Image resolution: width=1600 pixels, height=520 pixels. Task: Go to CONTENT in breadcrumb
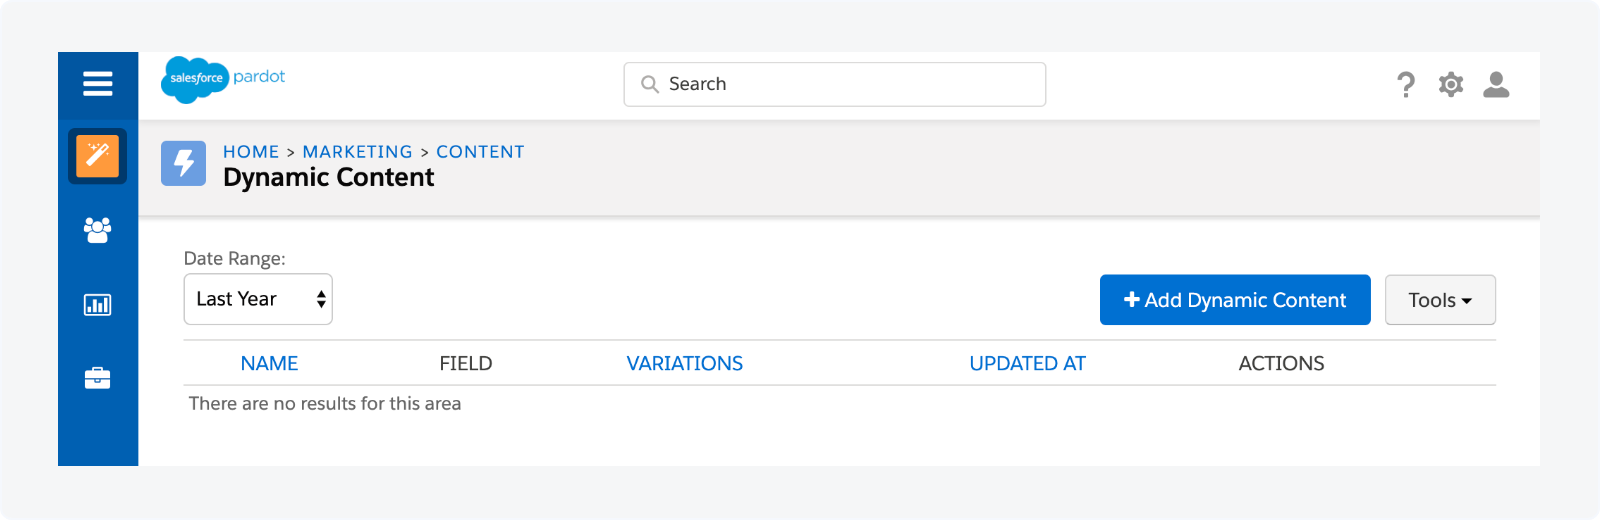coord(480,152)
